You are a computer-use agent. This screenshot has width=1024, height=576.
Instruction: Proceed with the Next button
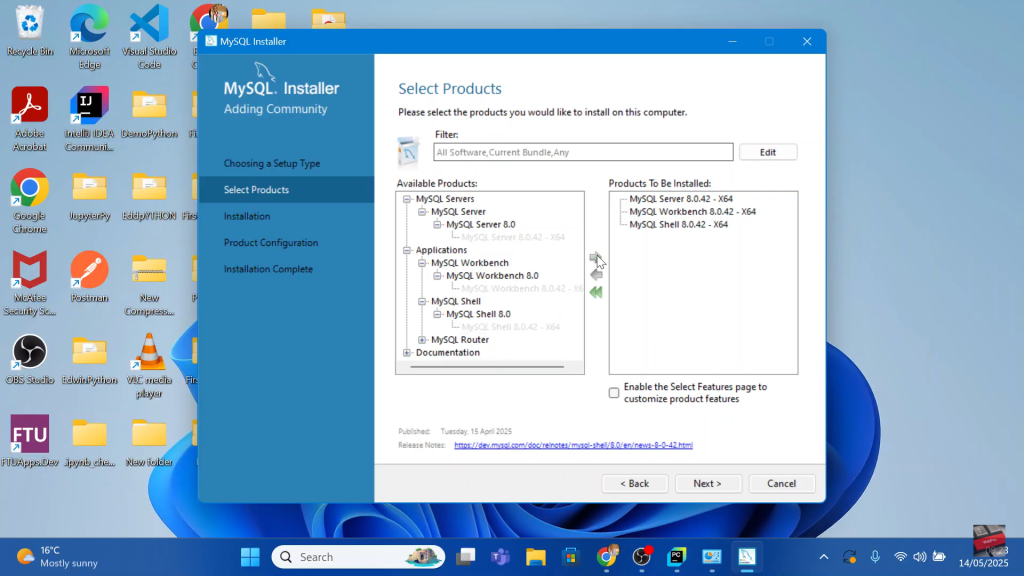point(708,483)
